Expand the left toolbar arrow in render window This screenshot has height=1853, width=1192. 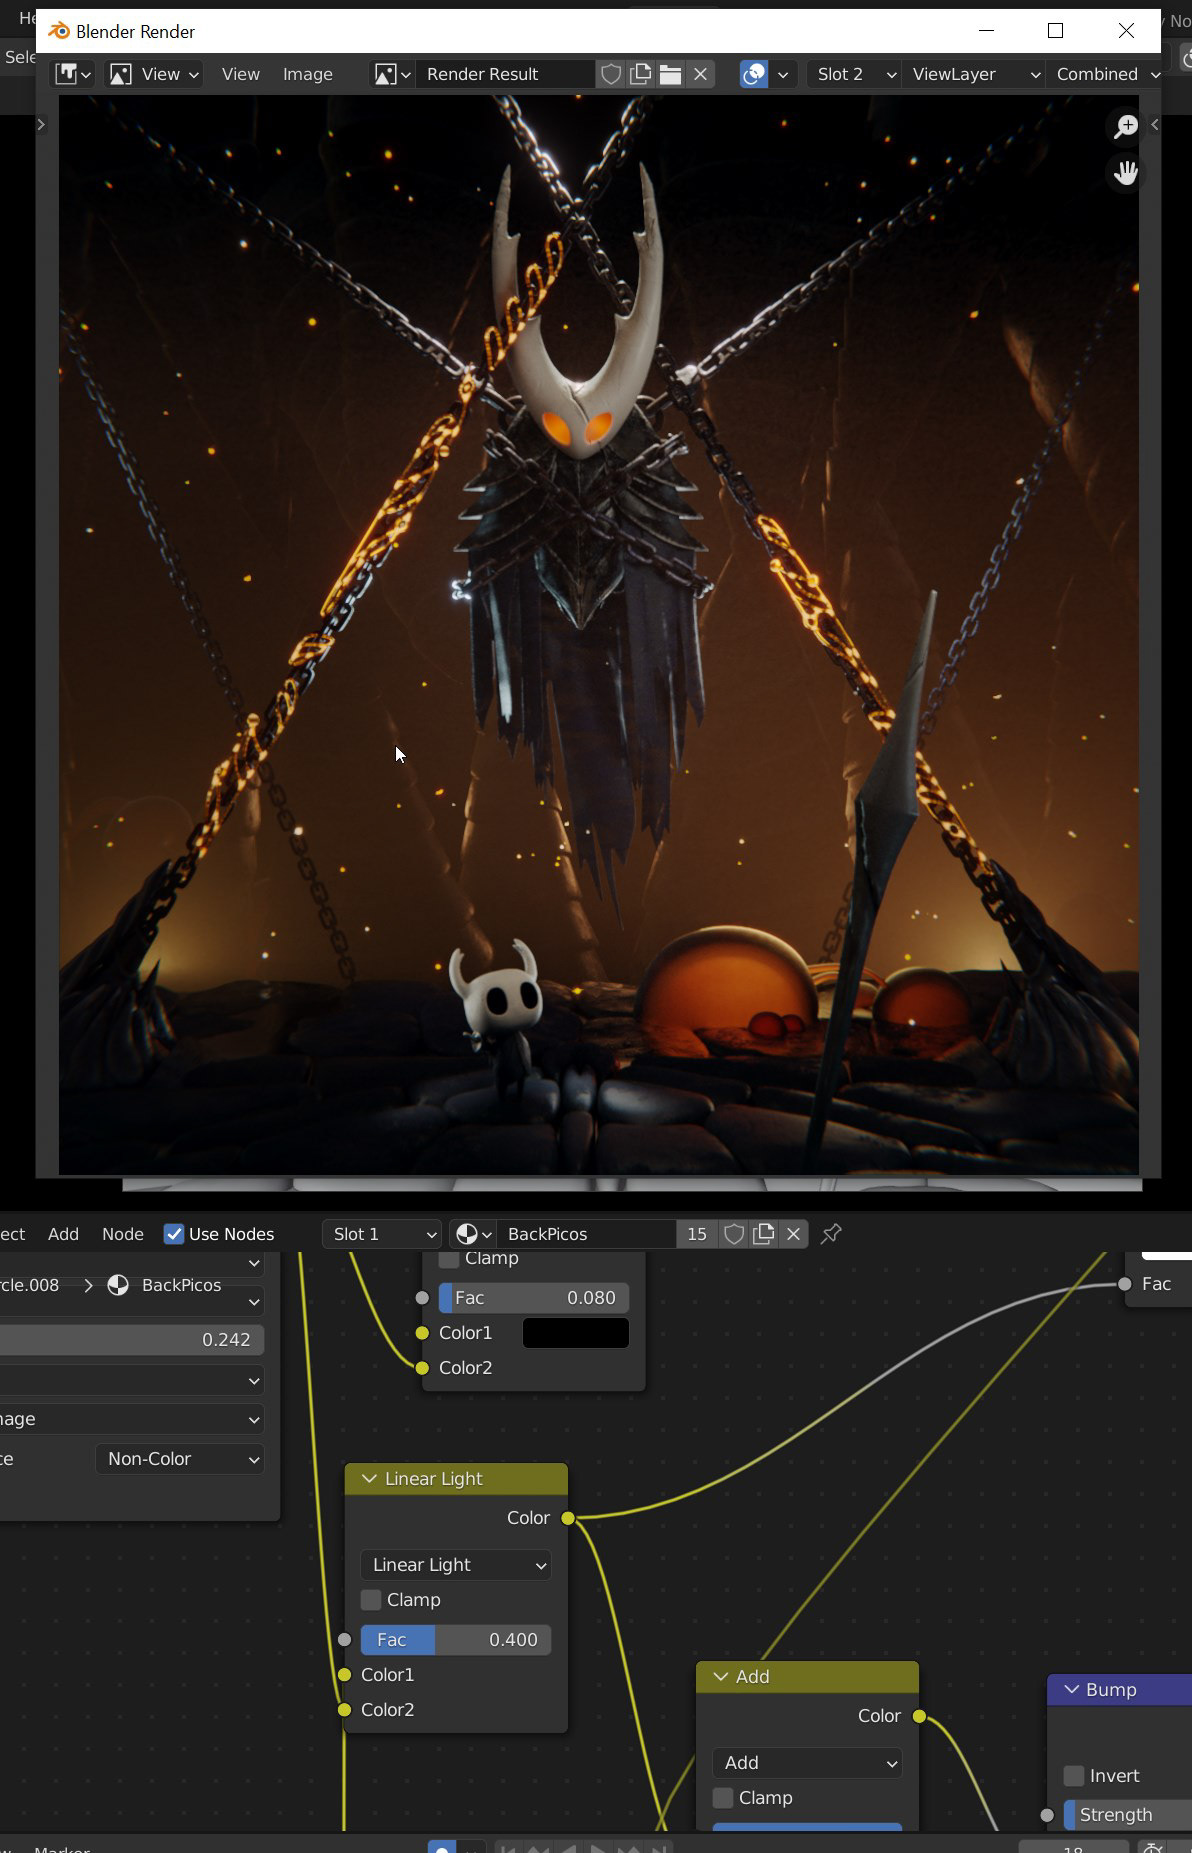pos(41,124)
